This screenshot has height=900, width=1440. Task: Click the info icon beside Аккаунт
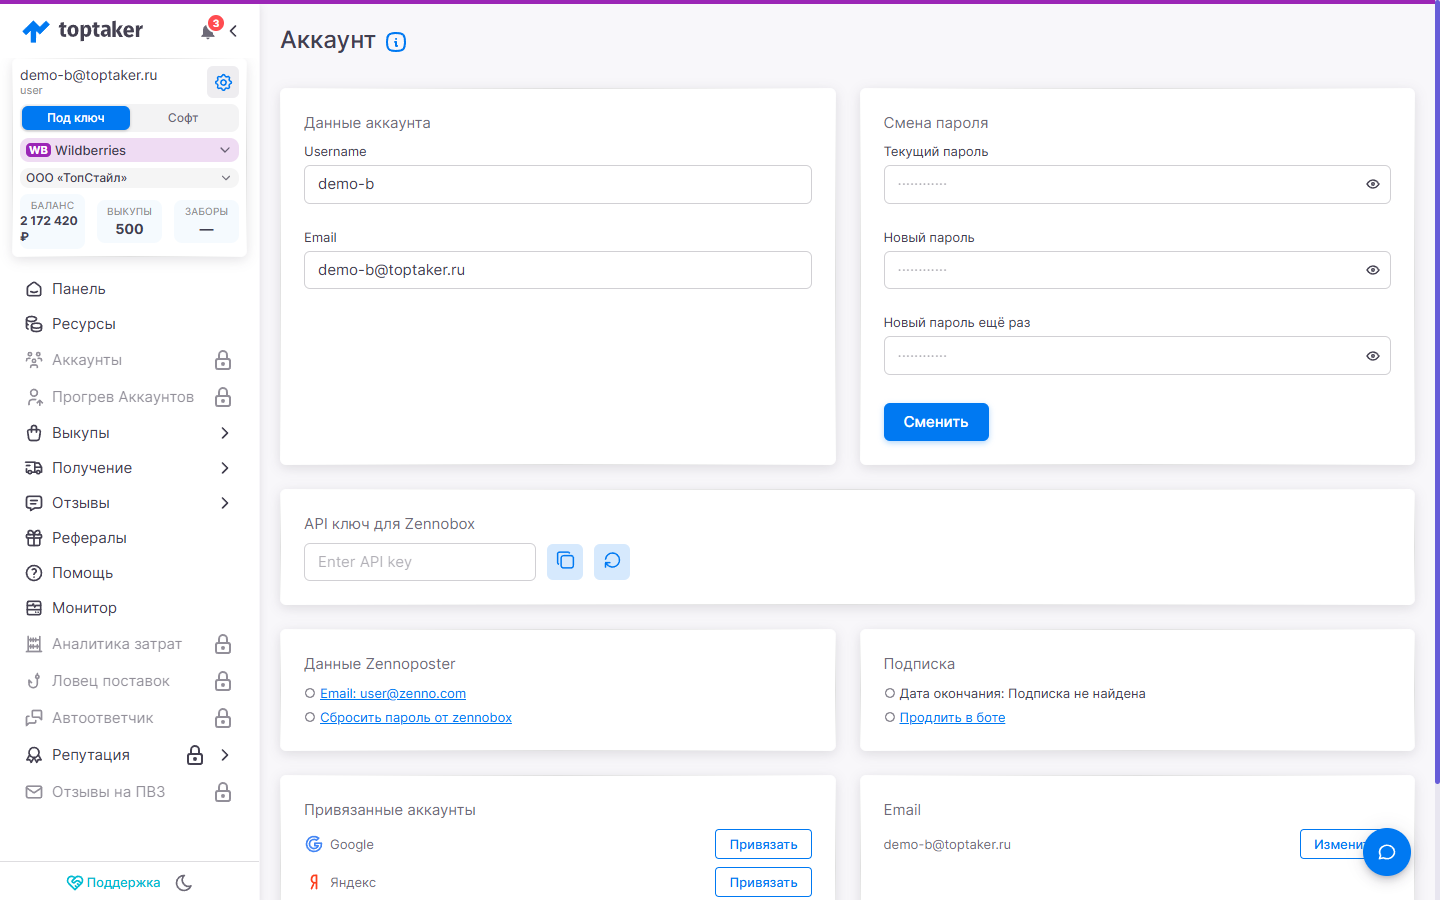click(x=396, y=42)
